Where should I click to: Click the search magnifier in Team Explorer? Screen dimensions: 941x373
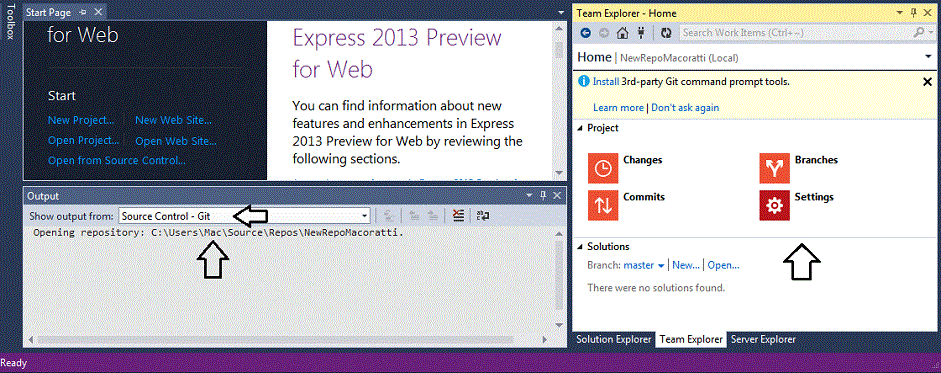[x=918, y=33]
